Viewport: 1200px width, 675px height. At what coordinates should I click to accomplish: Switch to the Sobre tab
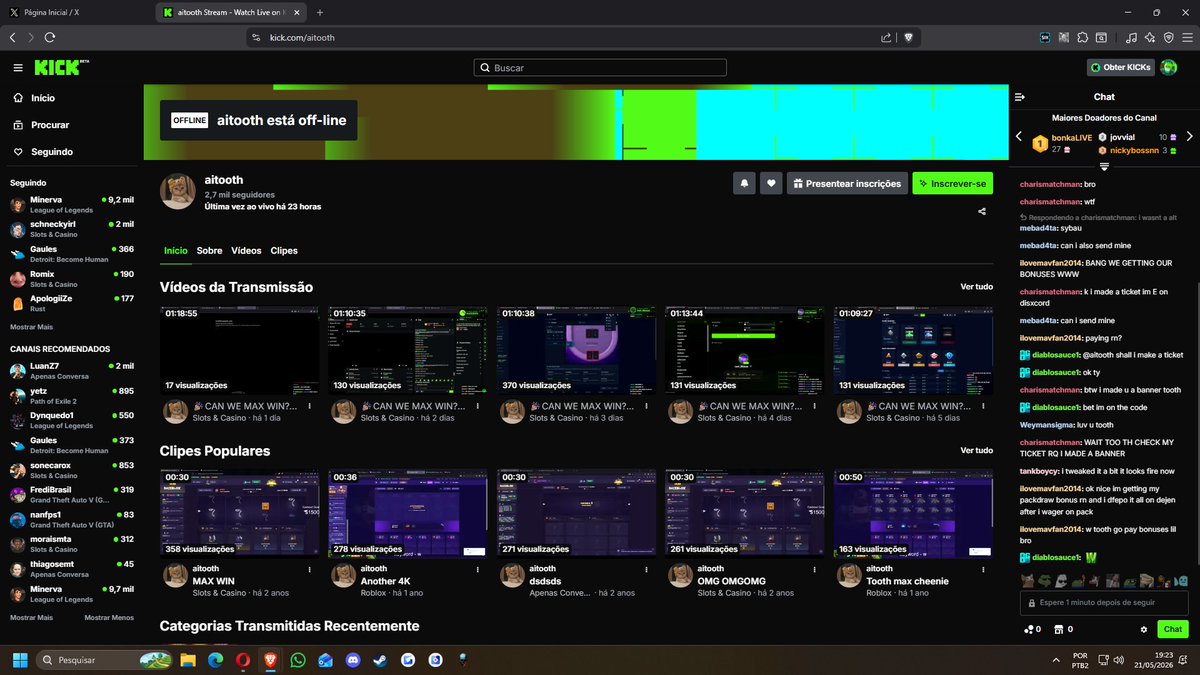point(209,250)
